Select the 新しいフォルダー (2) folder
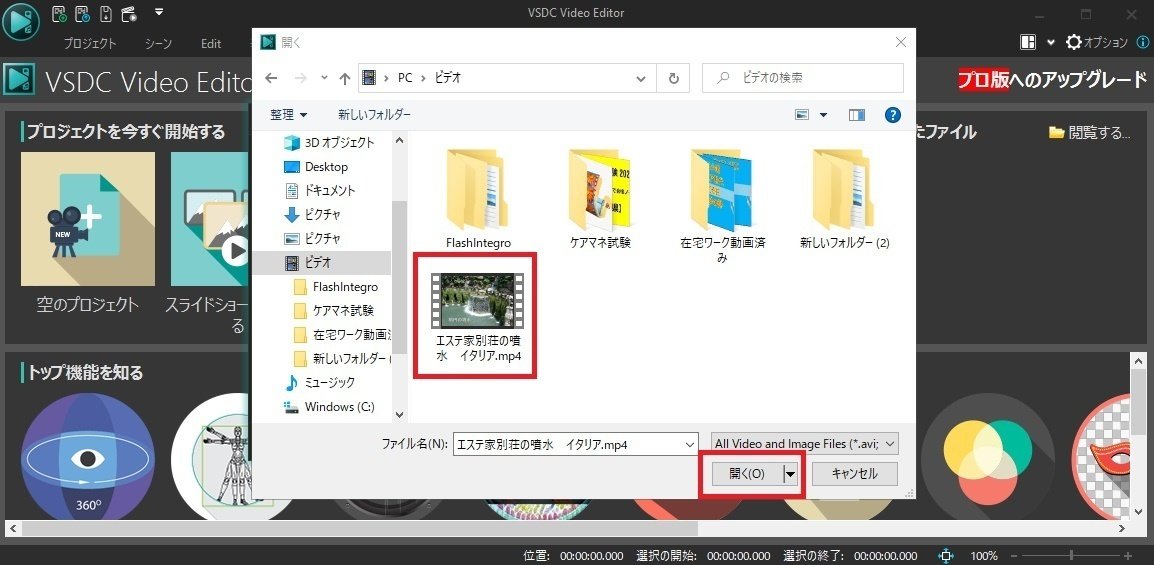This screenshot has width=1154, height=565. click(x=845, y=197)
